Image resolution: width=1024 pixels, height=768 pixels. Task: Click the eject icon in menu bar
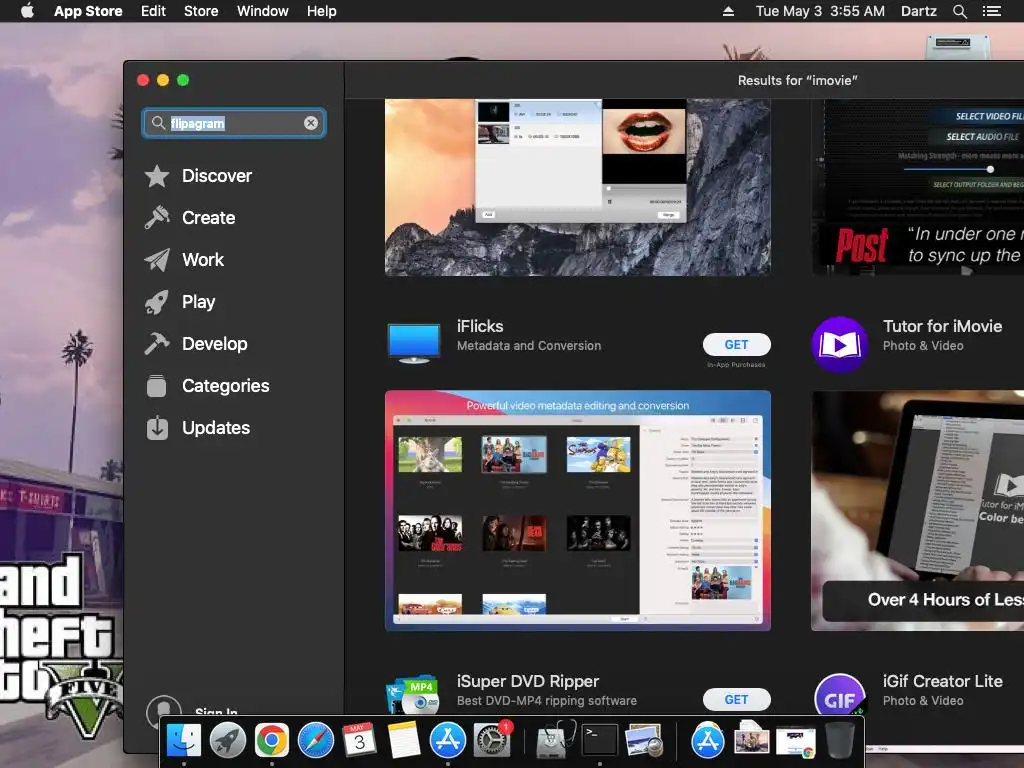(x=728, y=11)
